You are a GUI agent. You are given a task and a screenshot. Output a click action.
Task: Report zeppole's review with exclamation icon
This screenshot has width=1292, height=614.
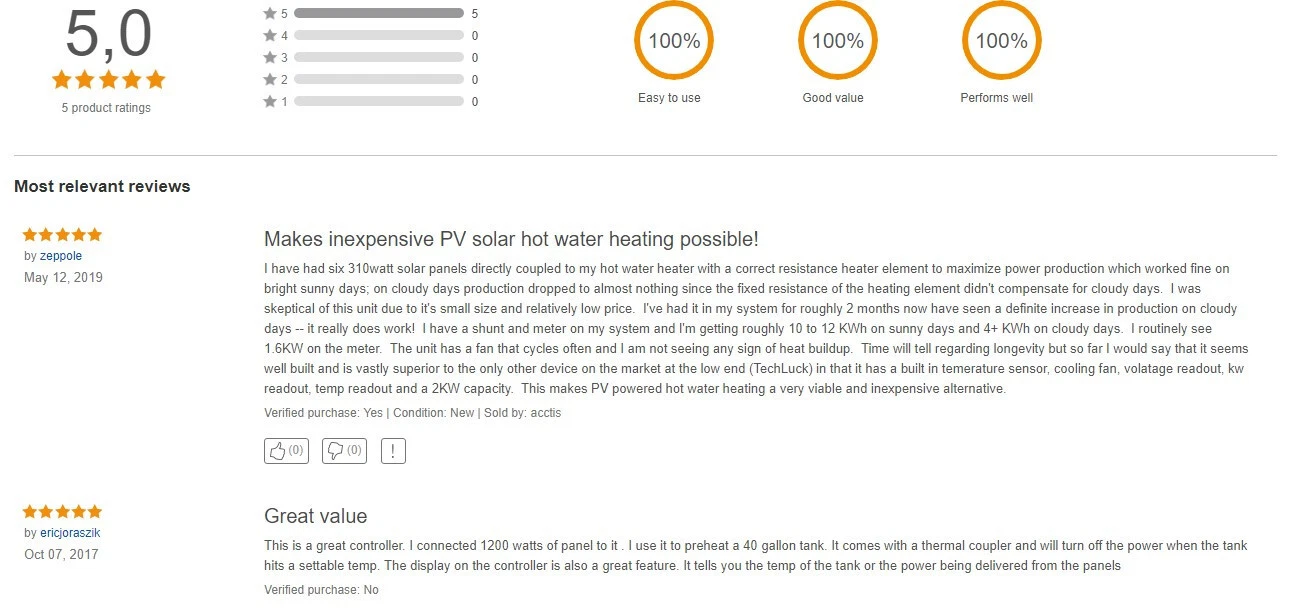click(x=393, y=451)
